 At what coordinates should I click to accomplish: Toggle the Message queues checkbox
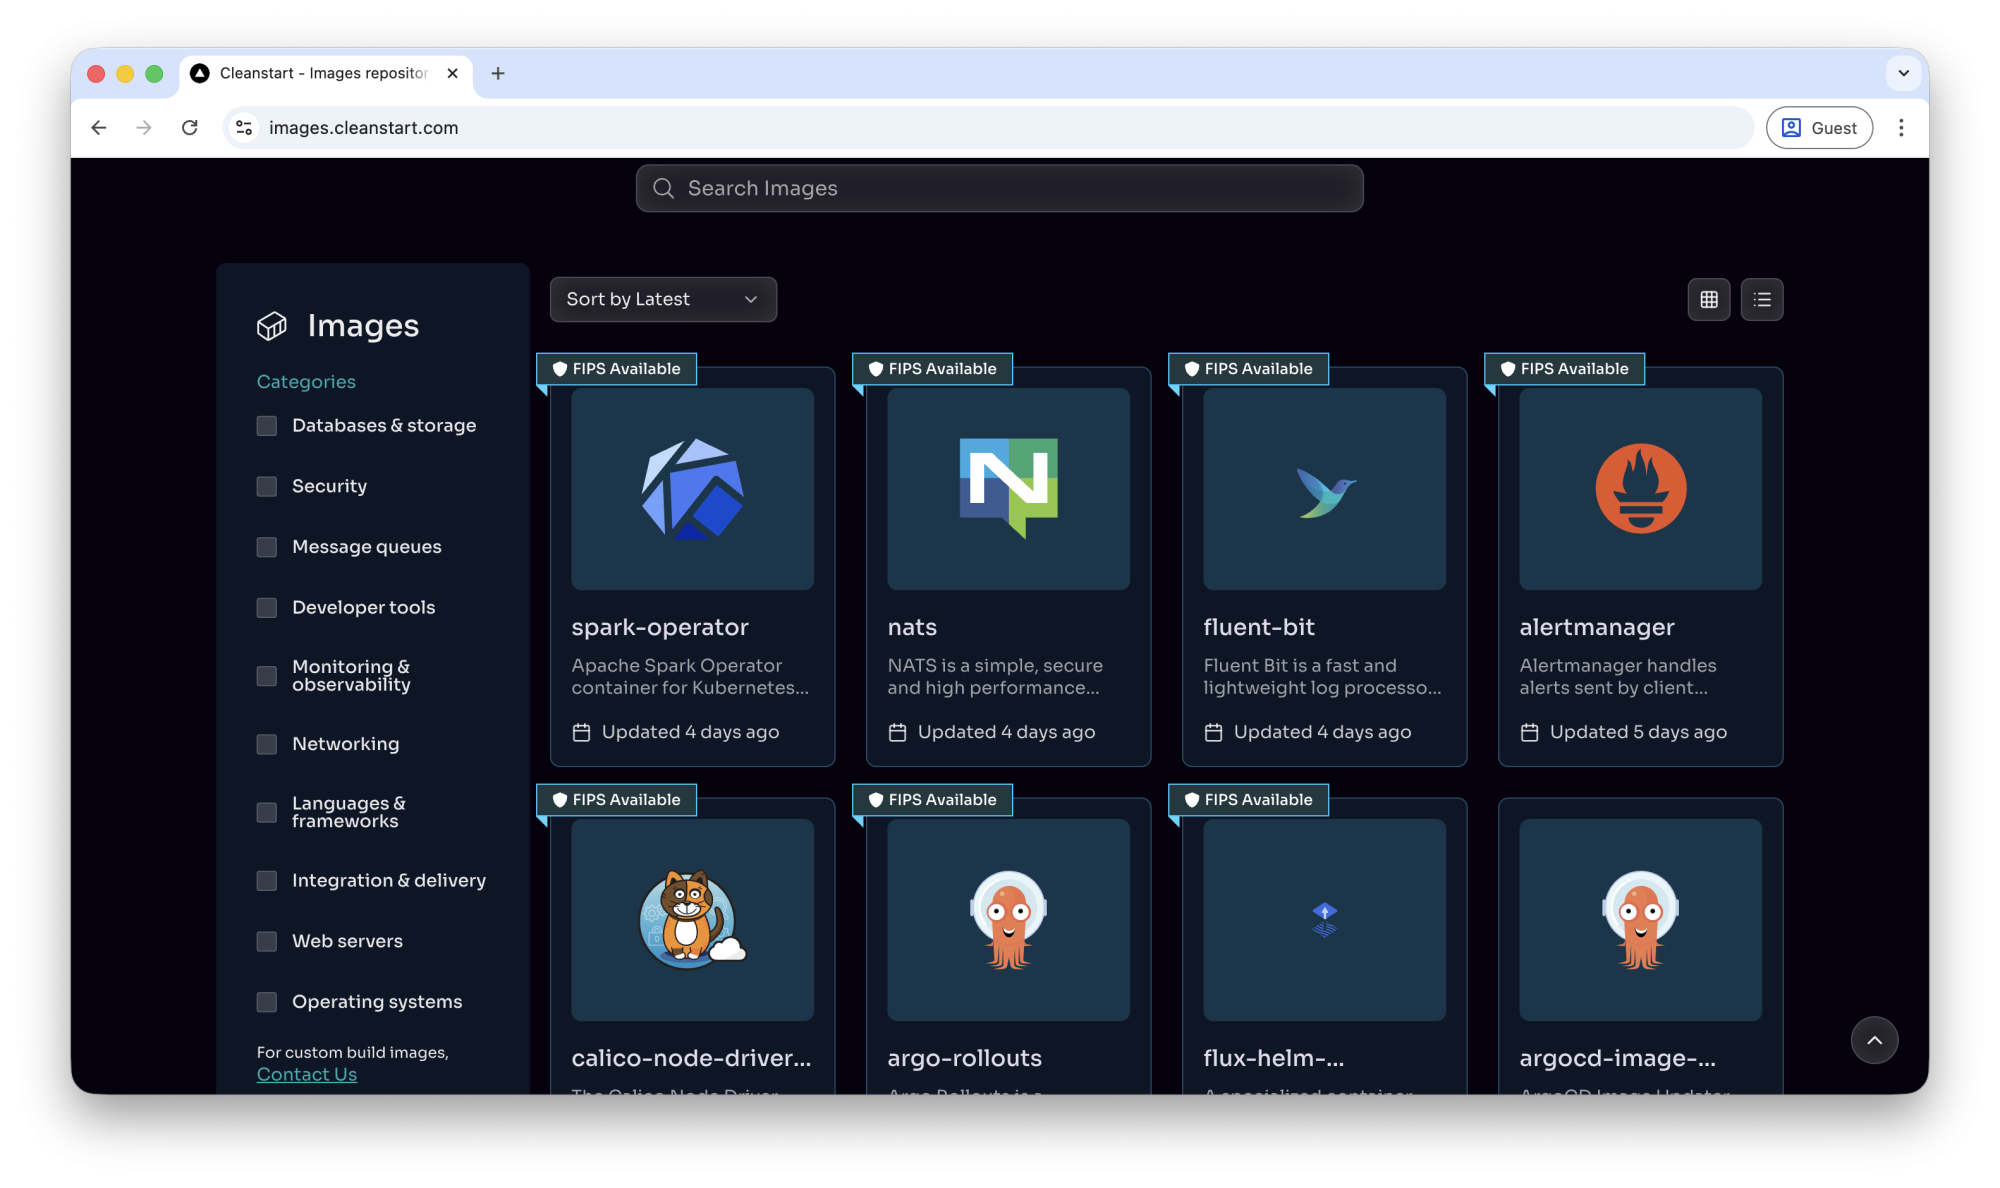click(x=267, y=547)
